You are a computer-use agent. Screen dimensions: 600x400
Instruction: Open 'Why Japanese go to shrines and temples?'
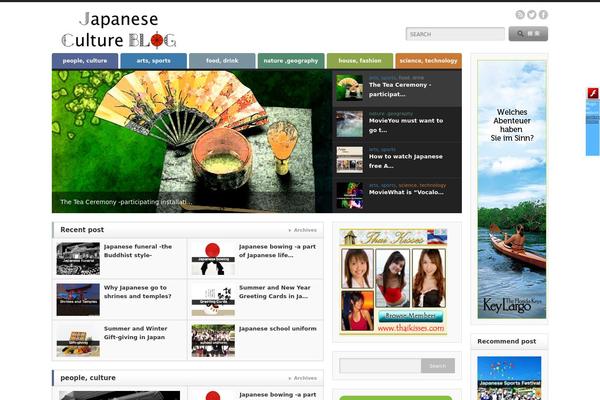coord(138,292)
